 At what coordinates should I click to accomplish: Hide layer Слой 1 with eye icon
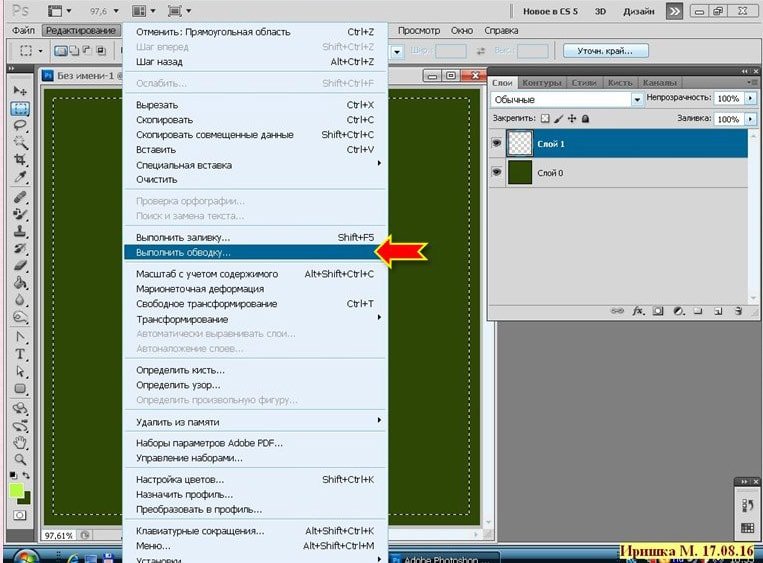coord(497,144)
